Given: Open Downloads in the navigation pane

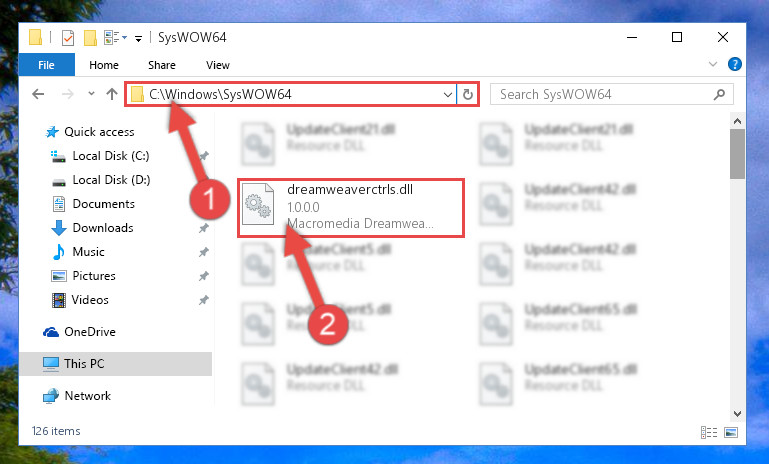Looking at the screenshot, I should (103, 228).
